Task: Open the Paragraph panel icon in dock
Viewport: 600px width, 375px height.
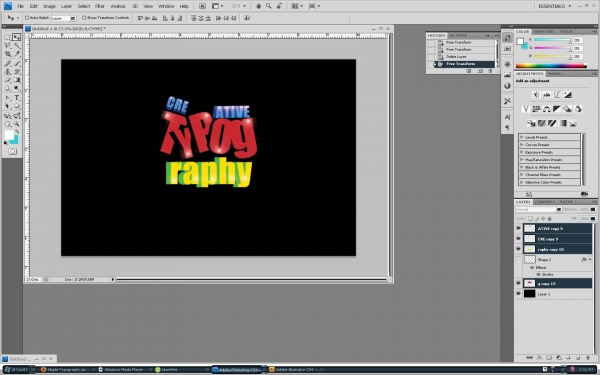Action: coord(507,127)
